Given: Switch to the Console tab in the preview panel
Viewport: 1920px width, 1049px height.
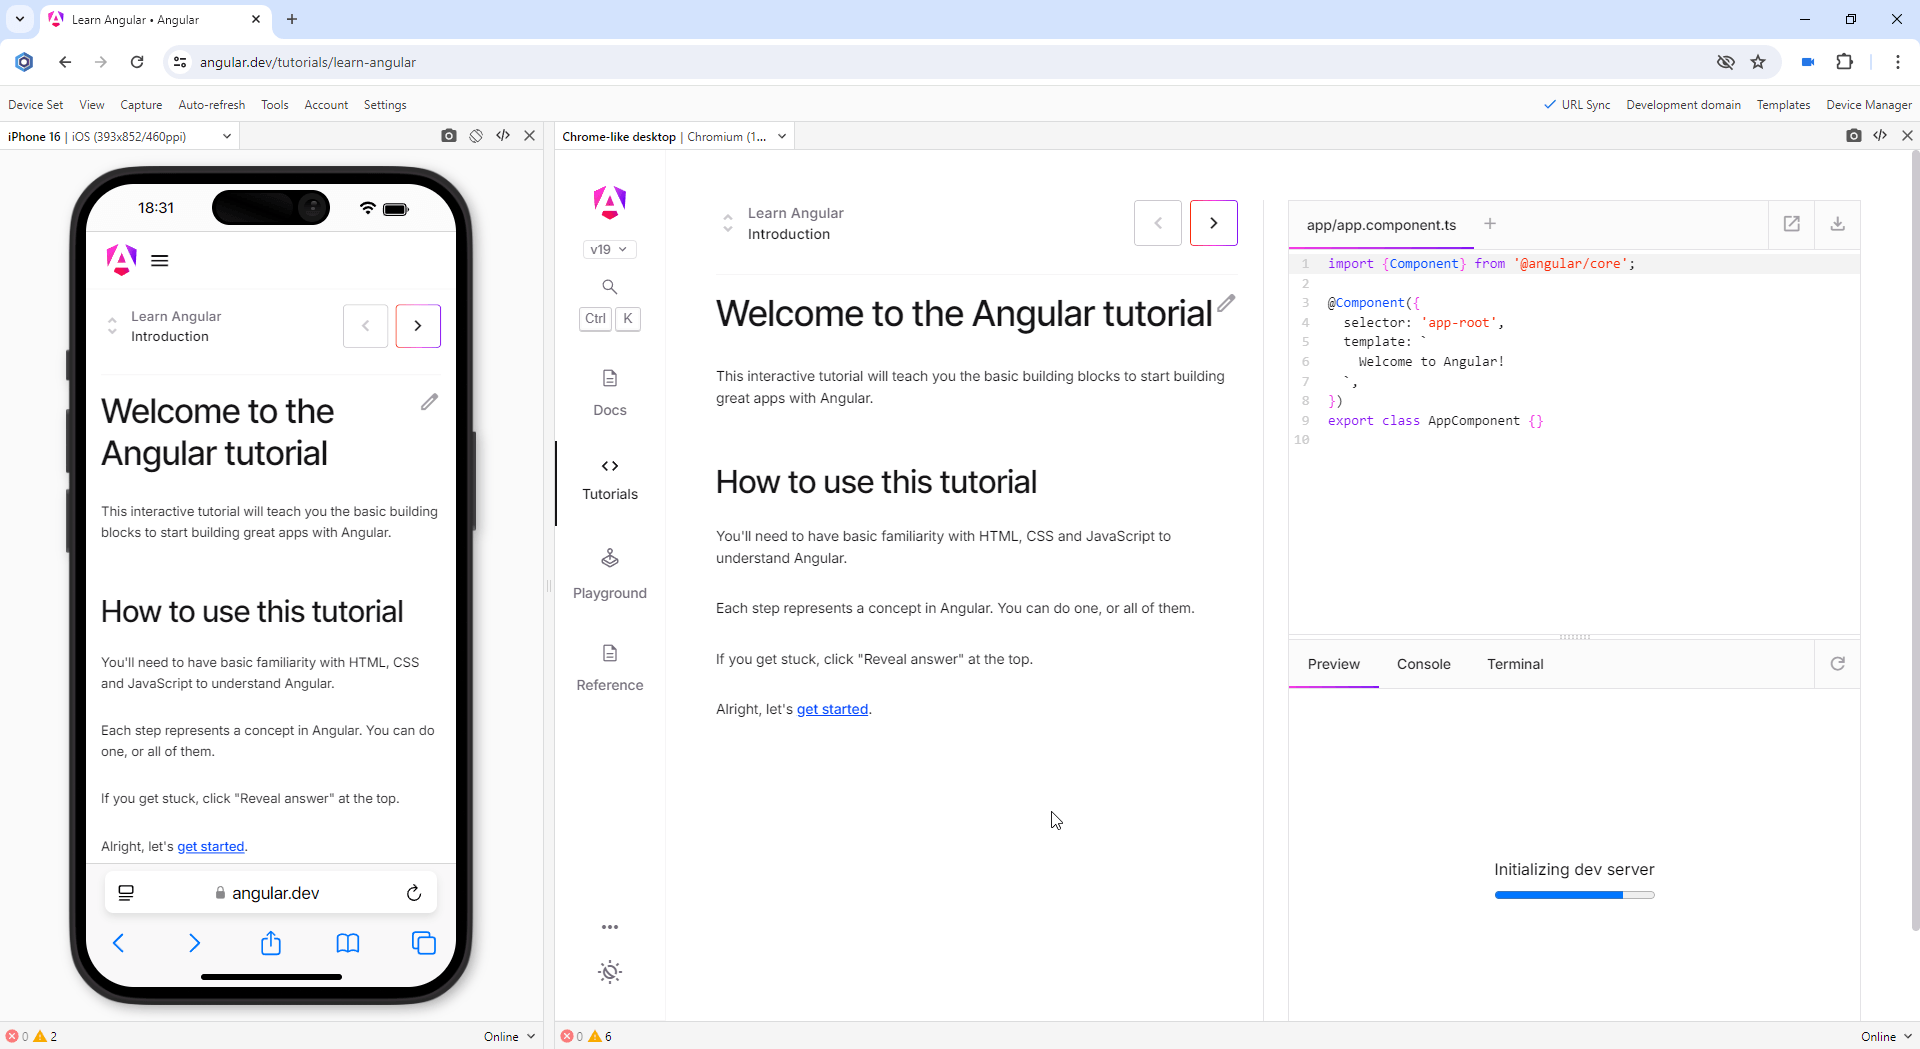Looking at the screenshot, I should tap(1423, 663).
